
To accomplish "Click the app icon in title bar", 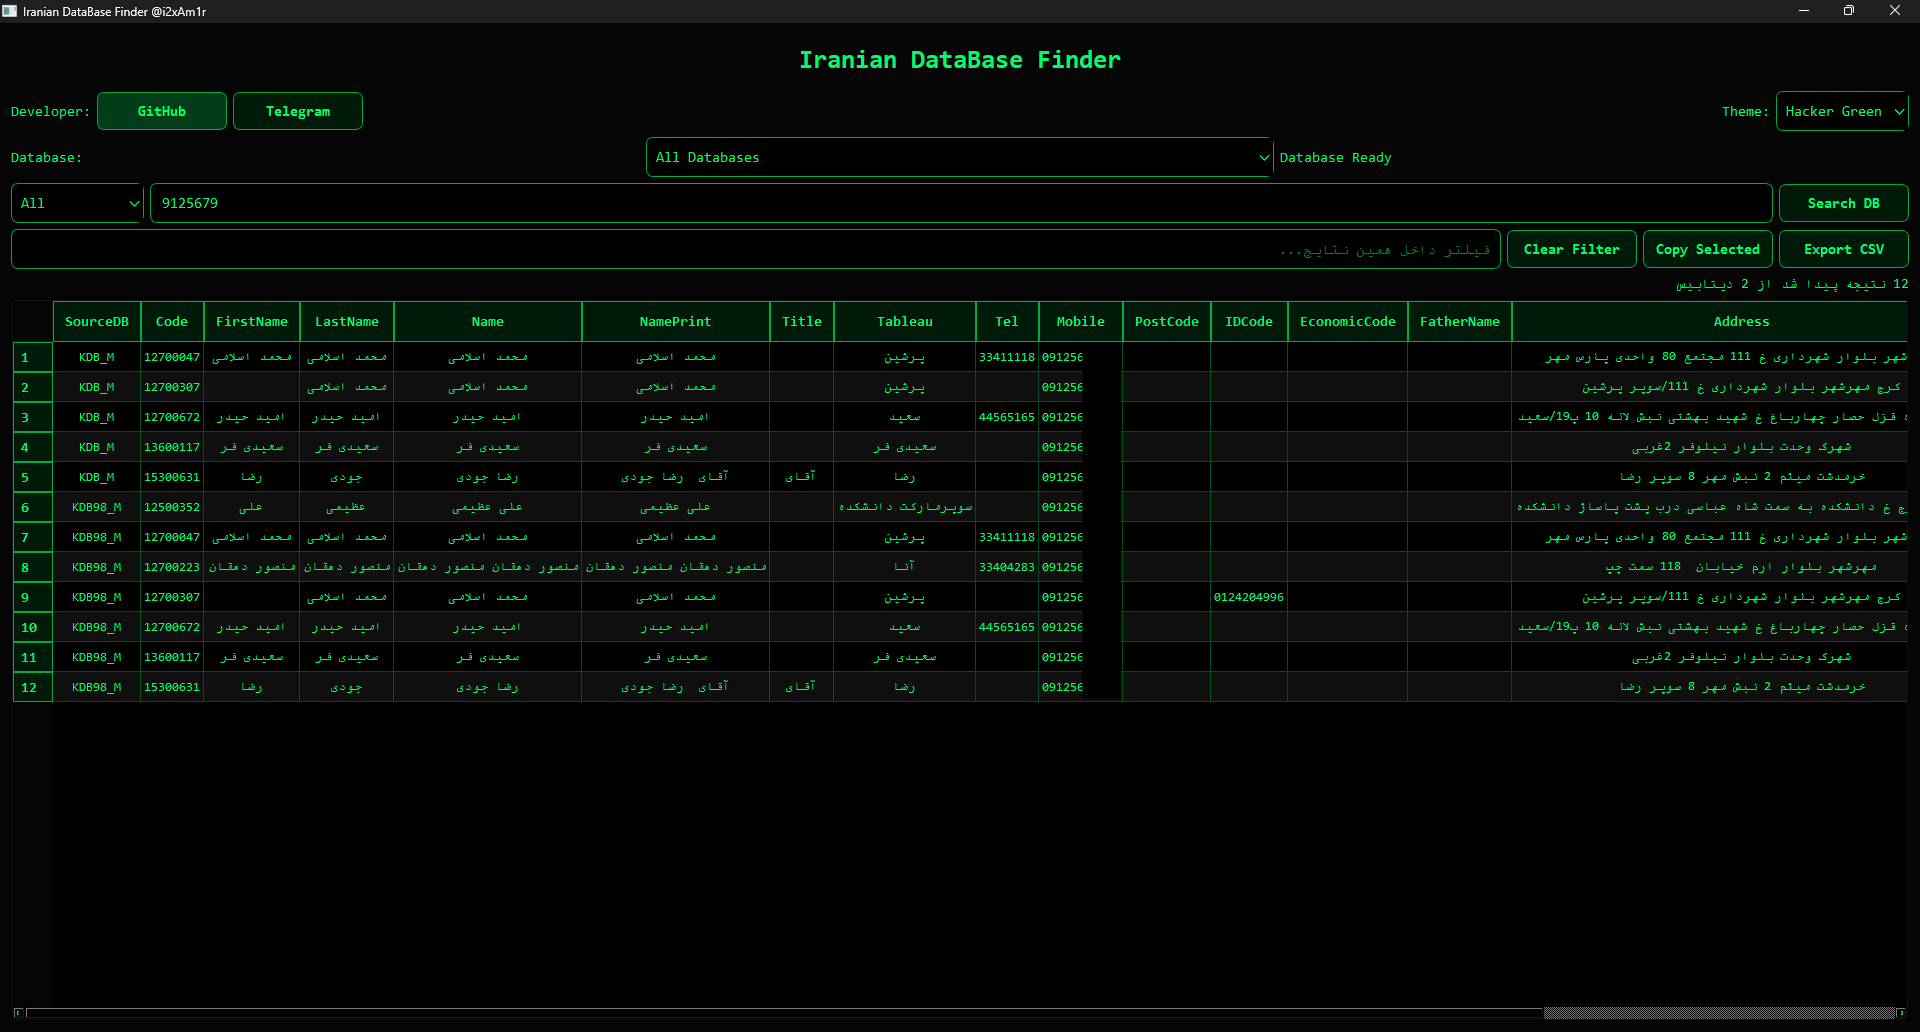I will pyautogui.click(x=10, y=11).
